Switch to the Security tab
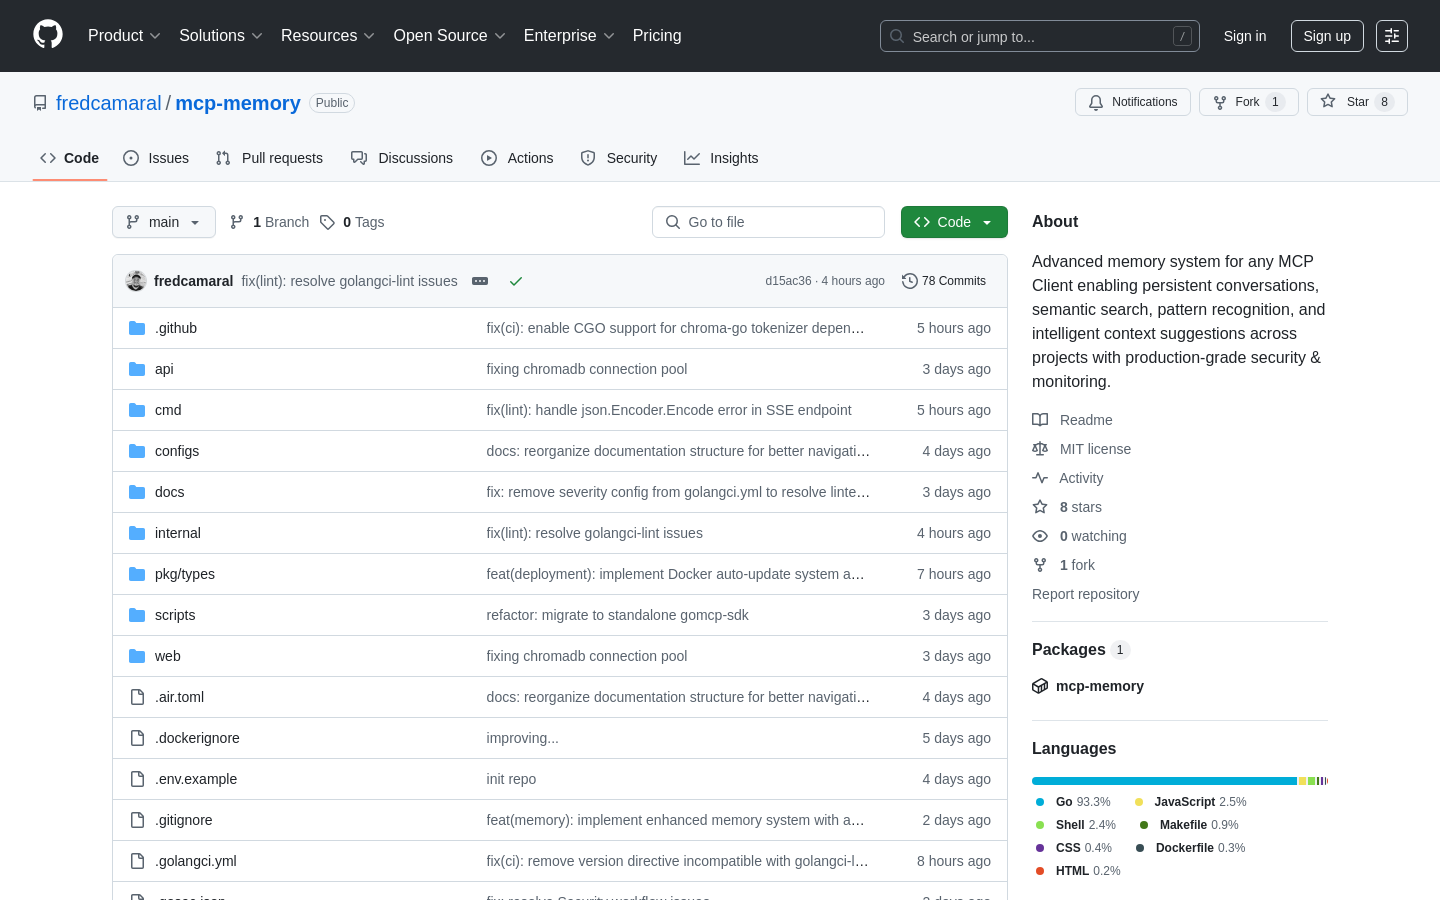Screen dimensions: 1440x900 click(619, 158)
